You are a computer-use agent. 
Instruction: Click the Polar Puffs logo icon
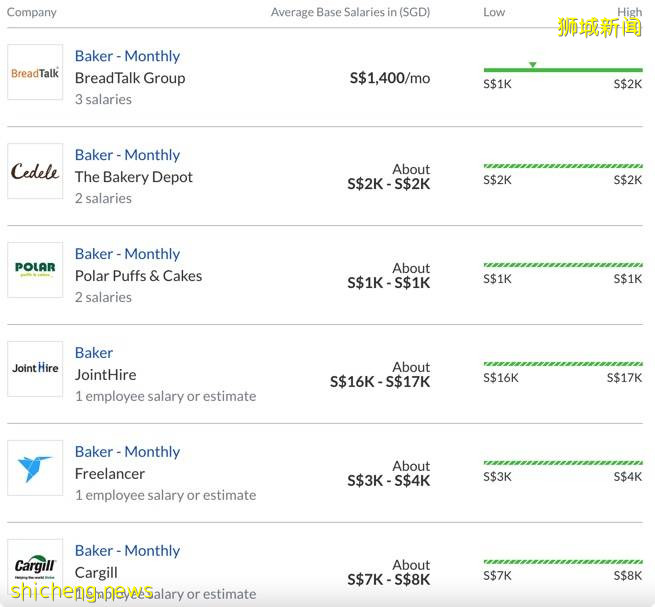[35, 270]
